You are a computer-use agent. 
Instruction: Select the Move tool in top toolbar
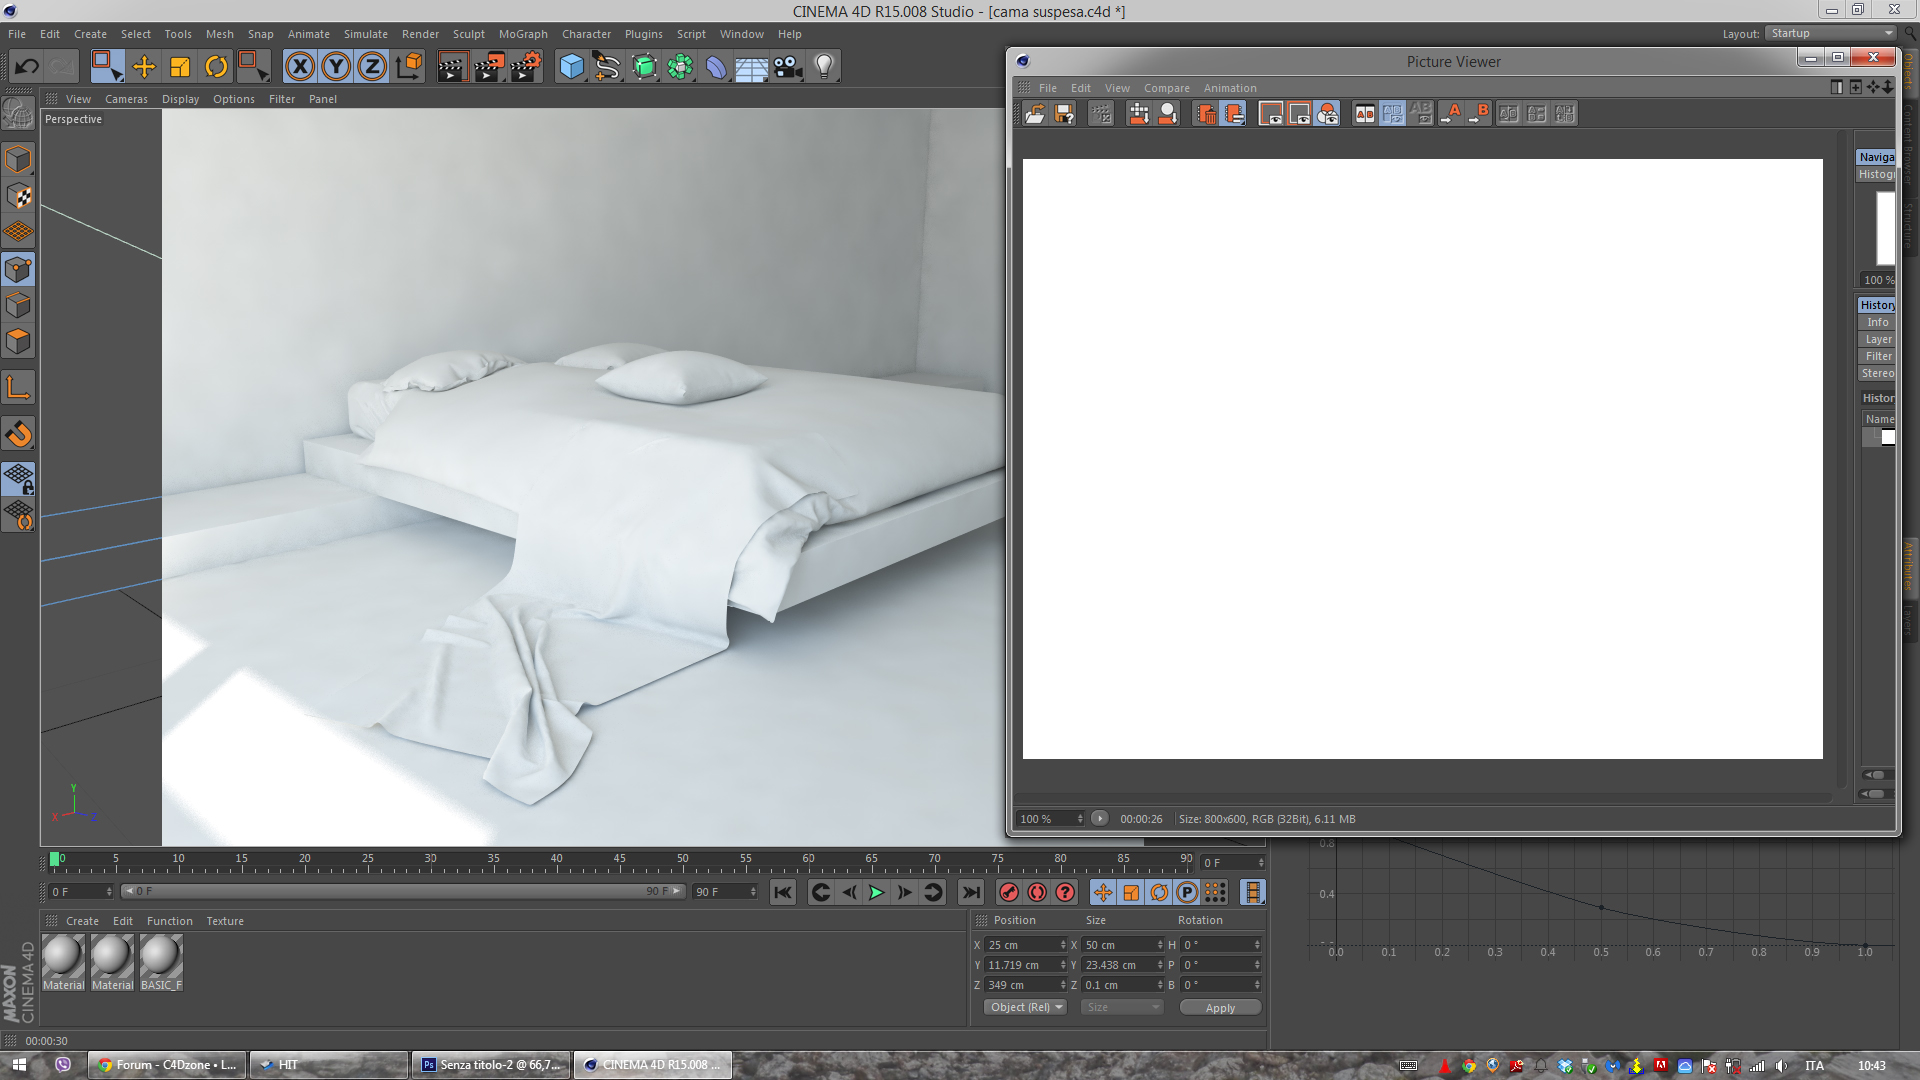tap(144, 67)
